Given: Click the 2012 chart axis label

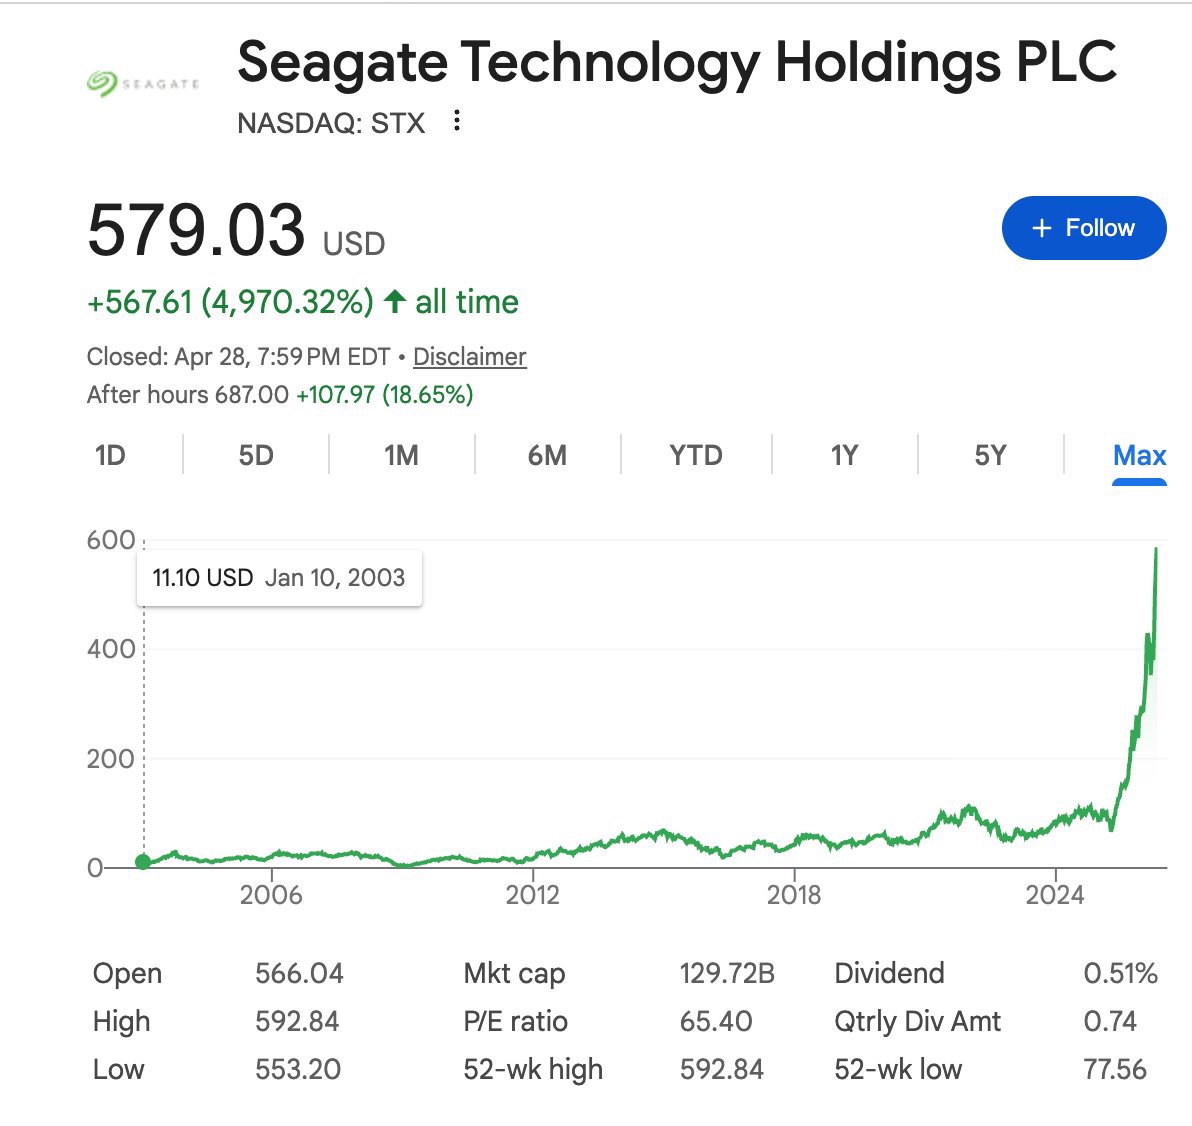Looking at the screenshot, I should (532, 894).
